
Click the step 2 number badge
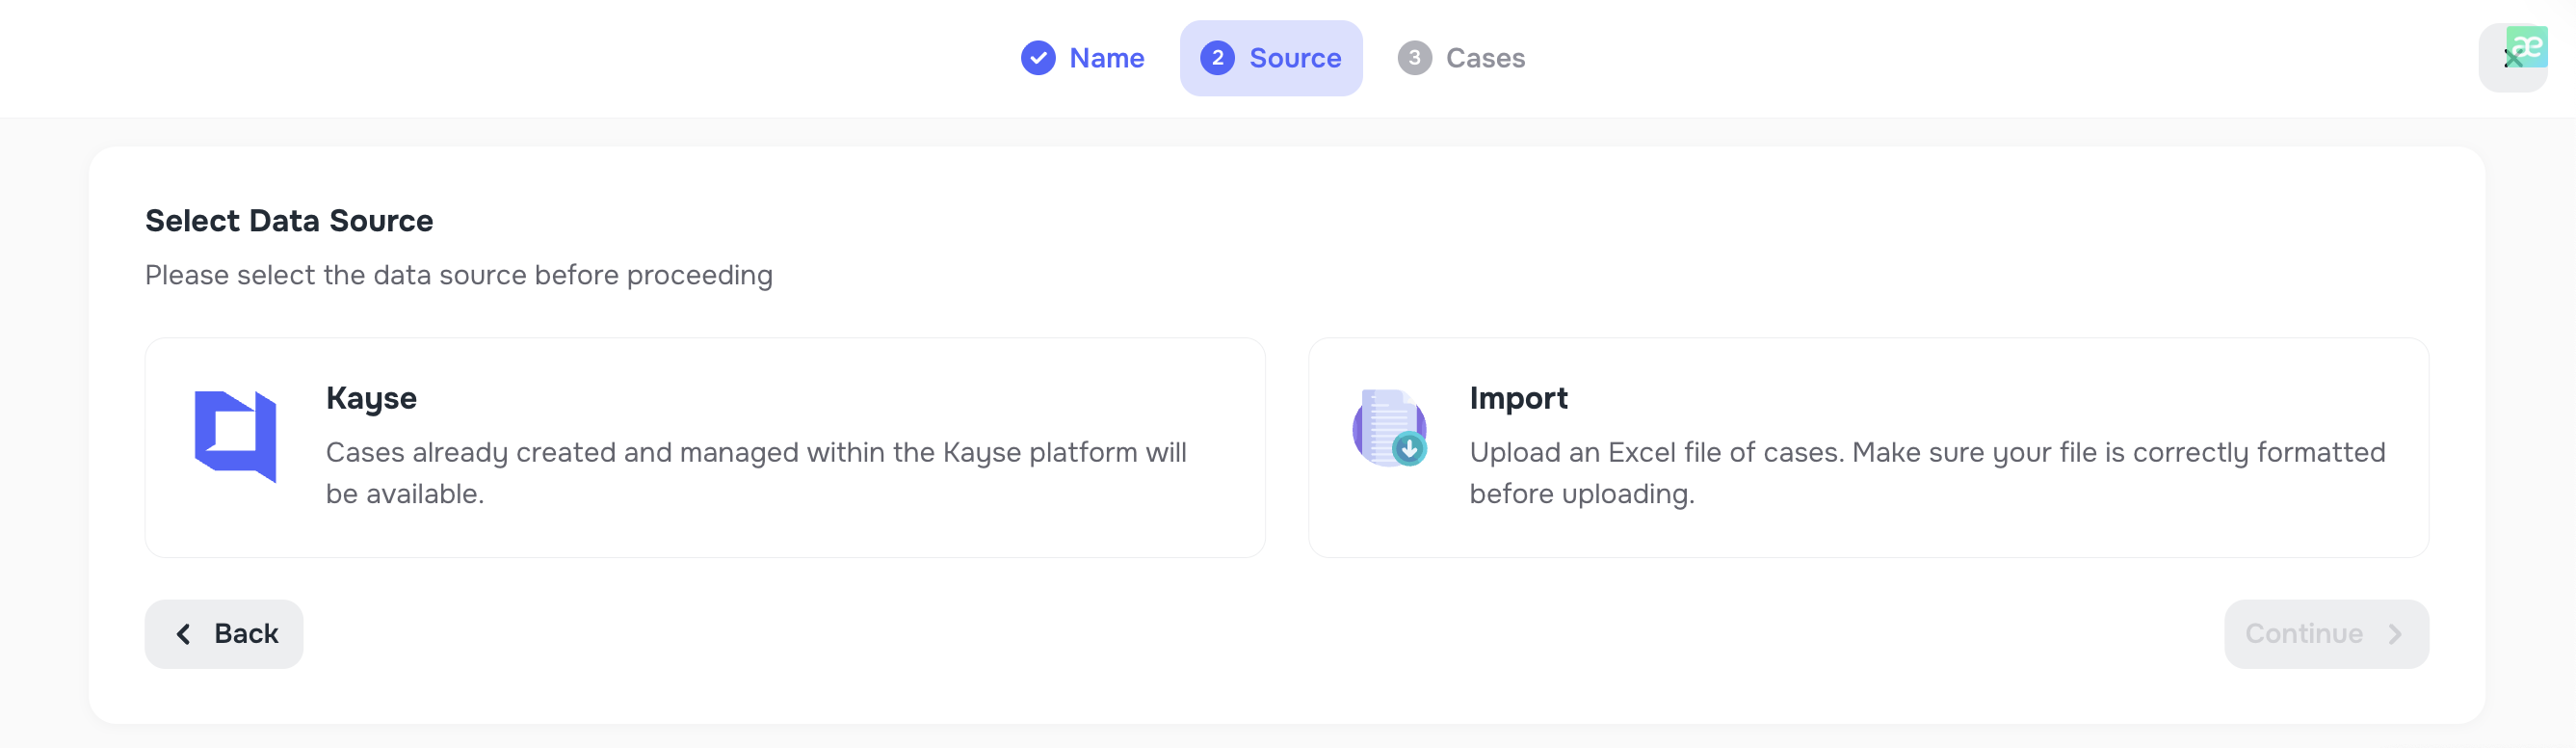click(1217, 58)
